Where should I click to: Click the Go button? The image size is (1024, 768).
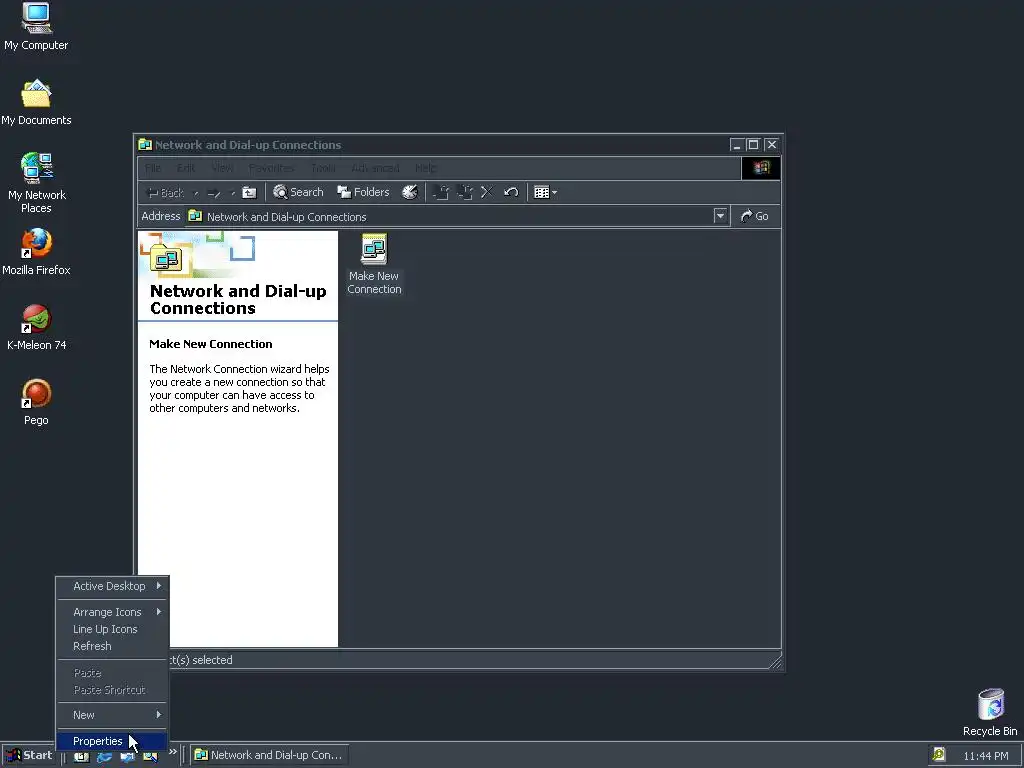(754, 216)
